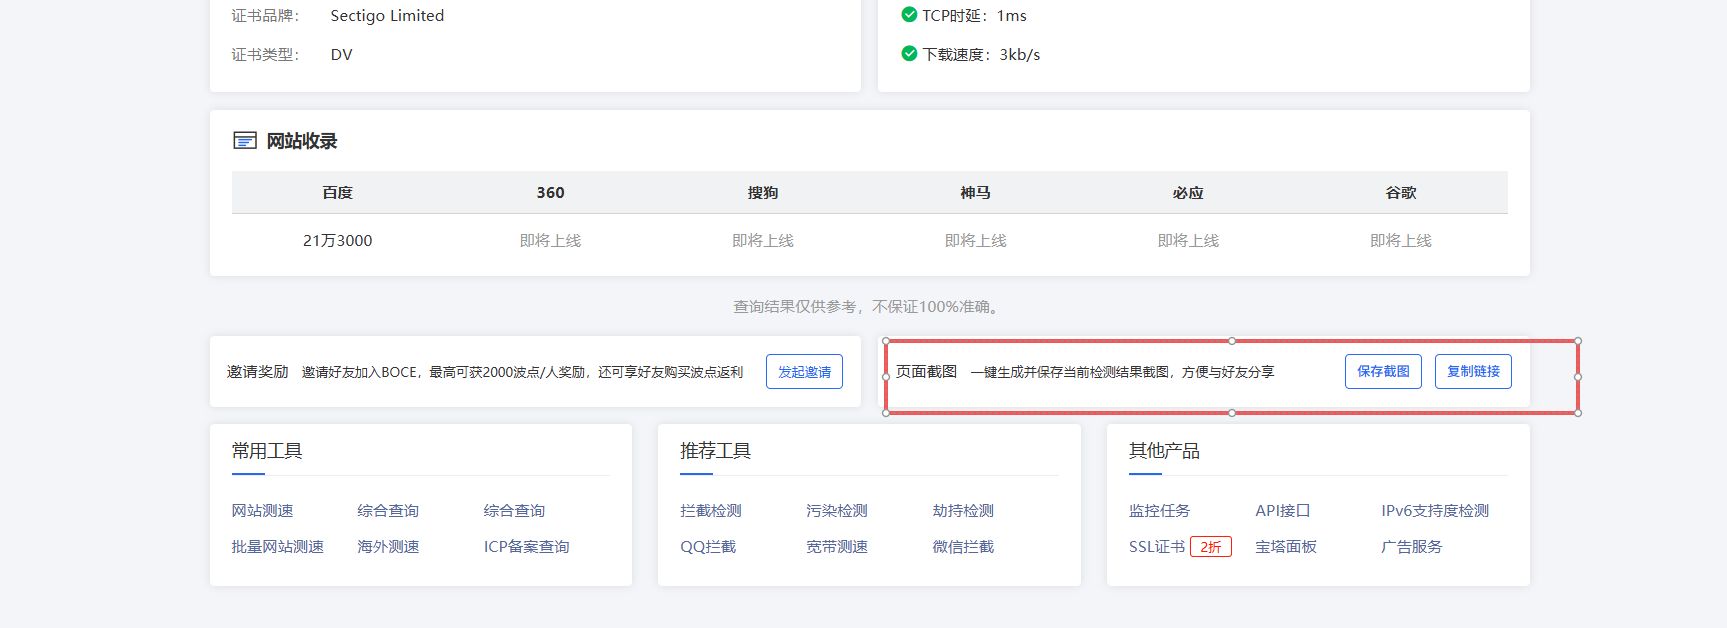Screen dimensions: 1727x628
Task: Click the 百度 column header
Action: 337,193
